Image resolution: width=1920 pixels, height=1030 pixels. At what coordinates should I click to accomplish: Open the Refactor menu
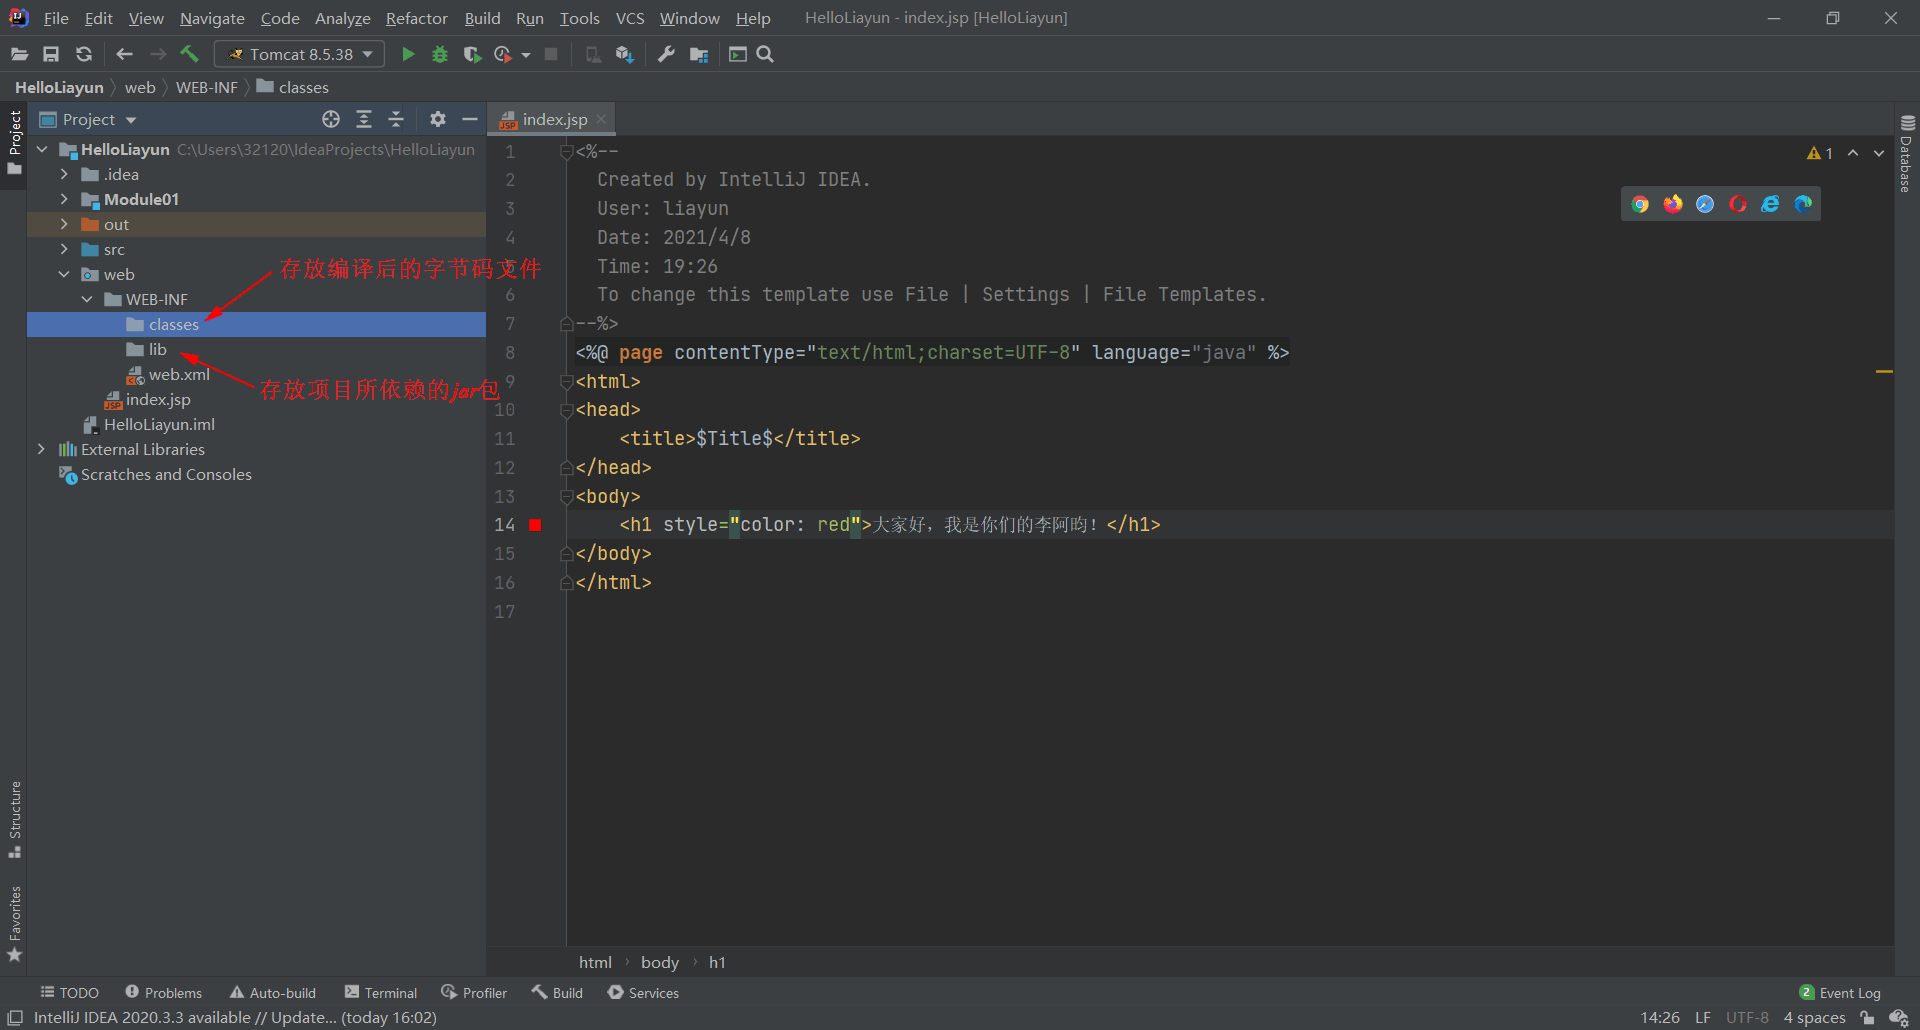416,18
